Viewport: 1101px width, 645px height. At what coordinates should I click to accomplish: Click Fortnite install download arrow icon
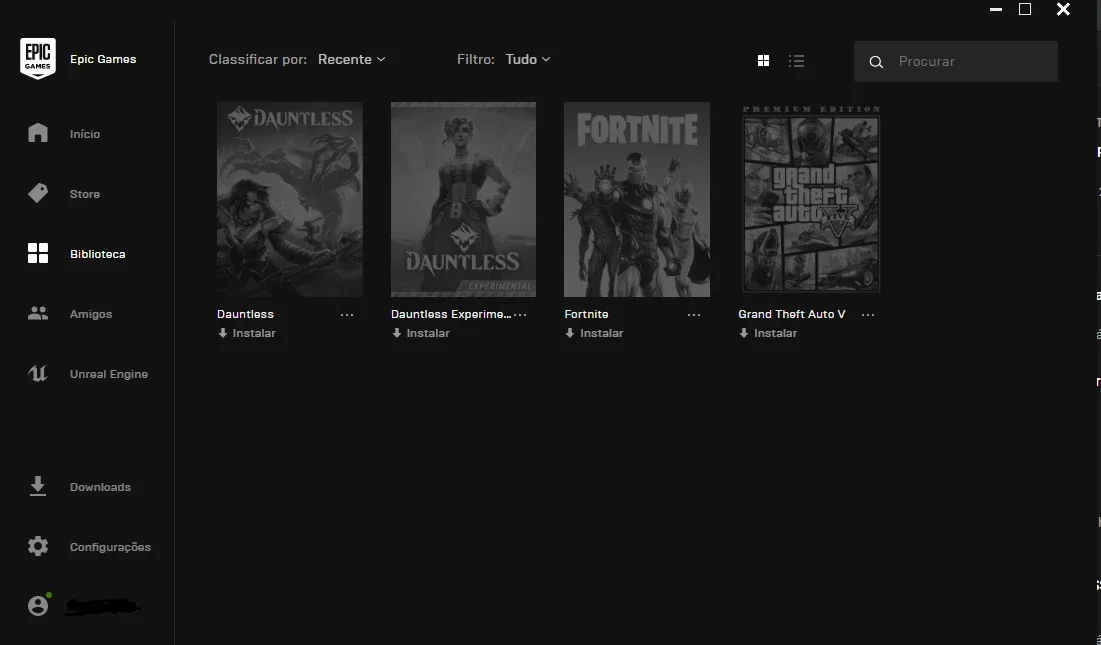click(x=570, y=333)
